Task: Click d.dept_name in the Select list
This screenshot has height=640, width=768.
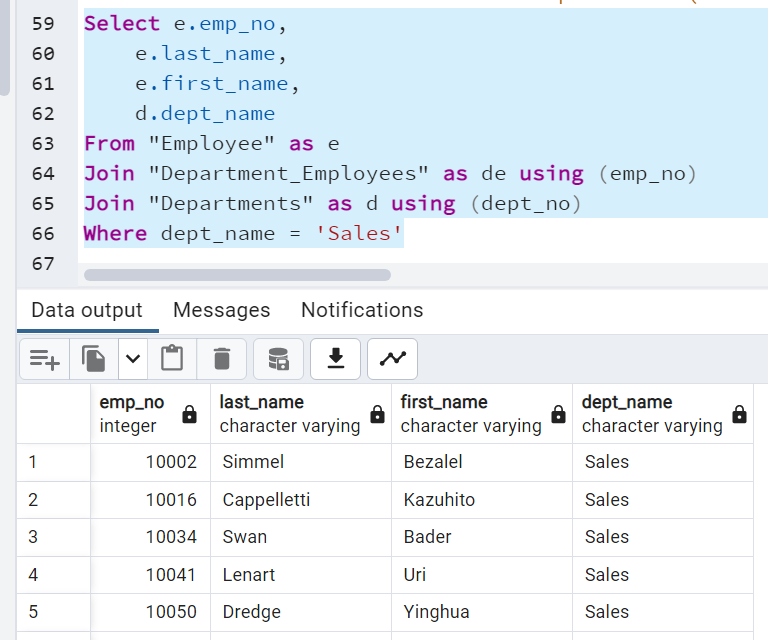Action: 205,114
